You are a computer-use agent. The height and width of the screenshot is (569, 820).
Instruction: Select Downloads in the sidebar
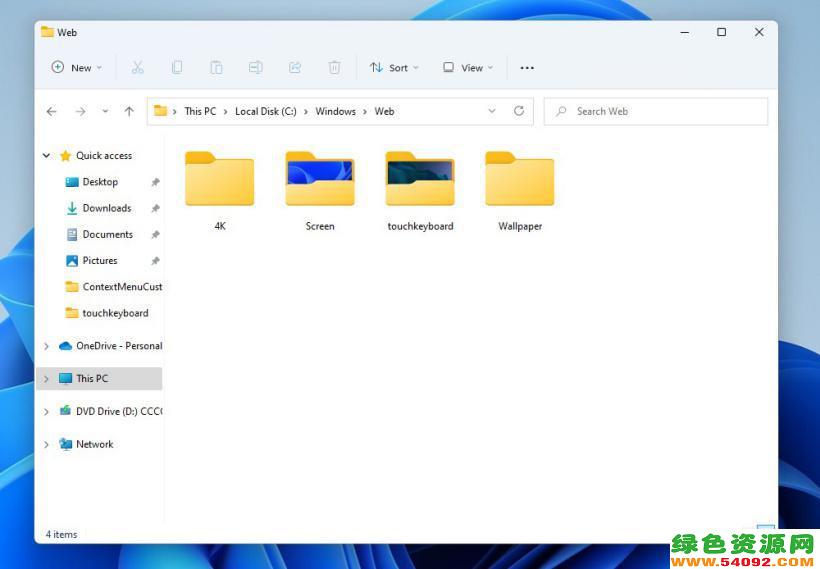(x=107, y=208)
